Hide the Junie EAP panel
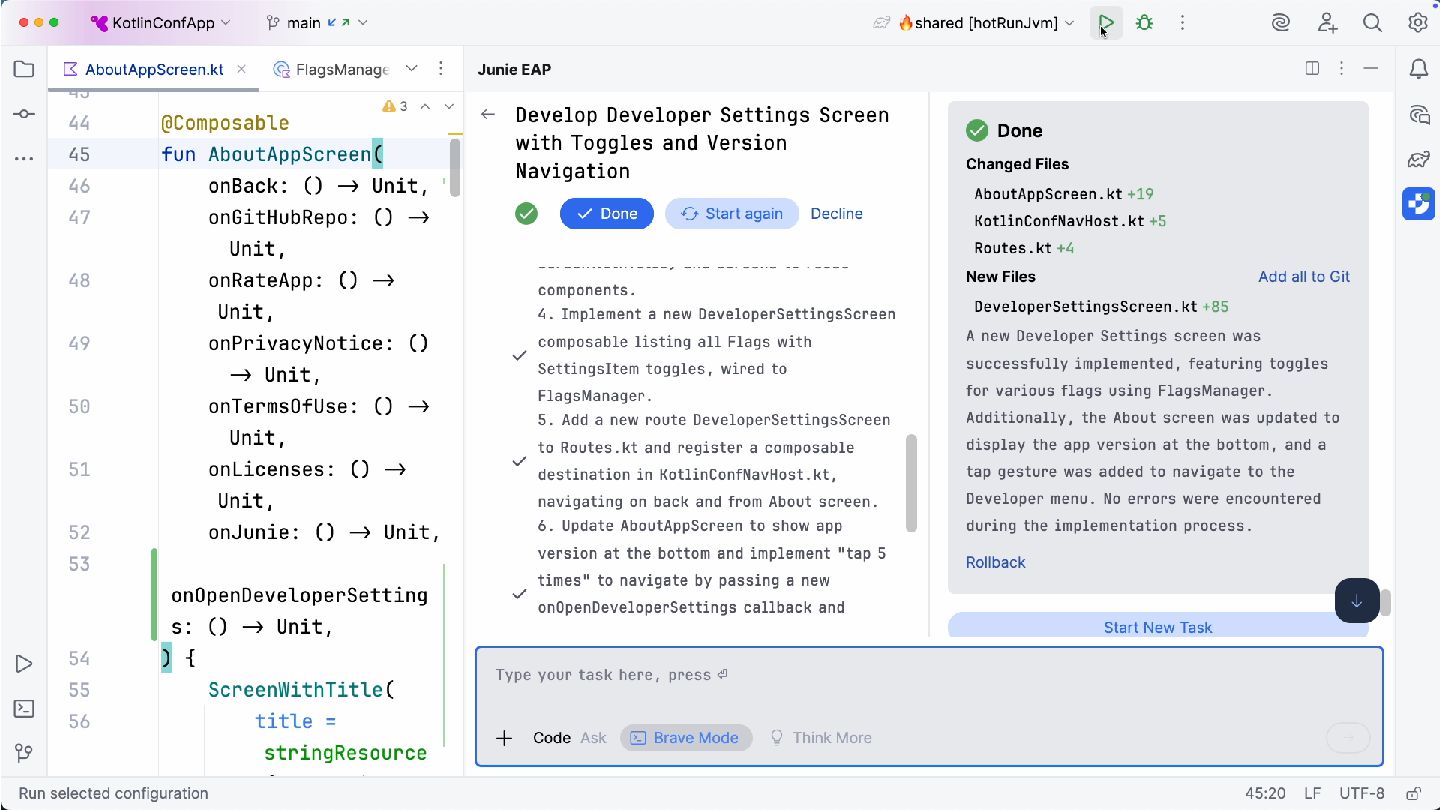Viewport: 1440px width, 810px height. (x=1371, y=68)
